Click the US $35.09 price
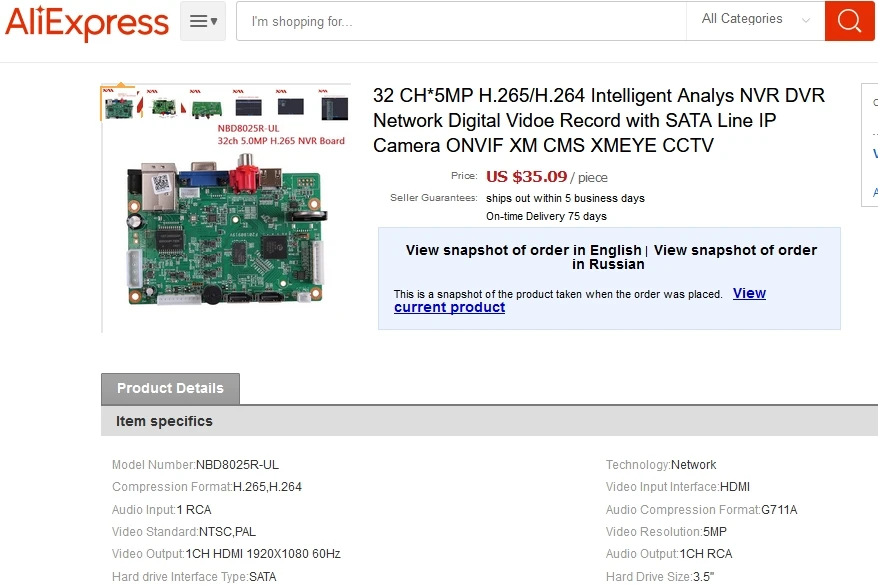The height and width of the screenshot is (585, 878). click(x=526, y=177)
